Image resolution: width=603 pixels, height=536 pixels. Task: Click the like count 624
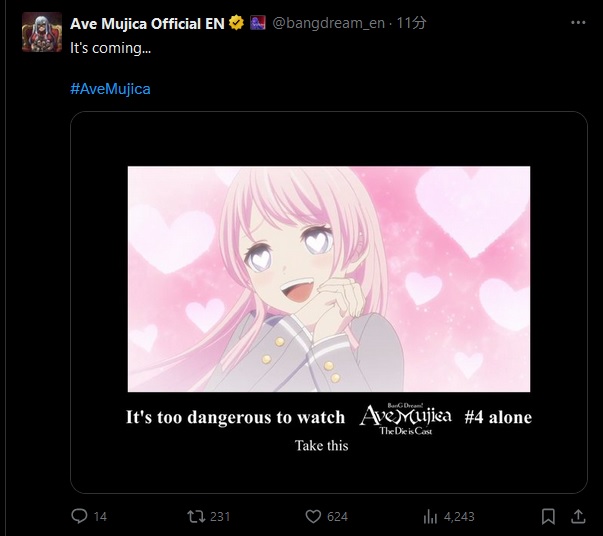click(337, 516)
